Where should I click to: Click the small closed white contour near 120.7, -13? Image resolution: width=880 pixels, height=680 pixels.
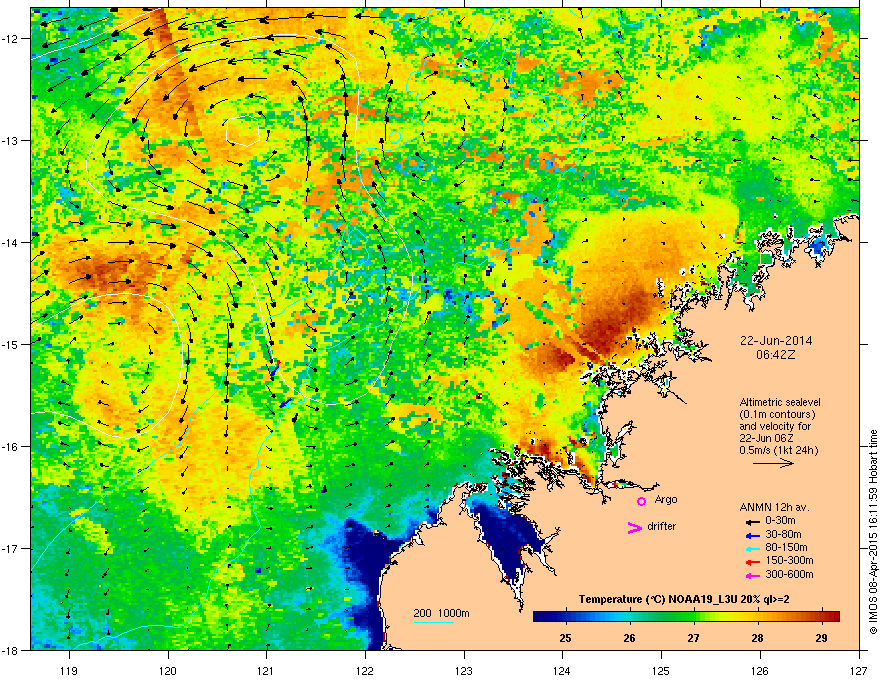[x=242, y=131]
